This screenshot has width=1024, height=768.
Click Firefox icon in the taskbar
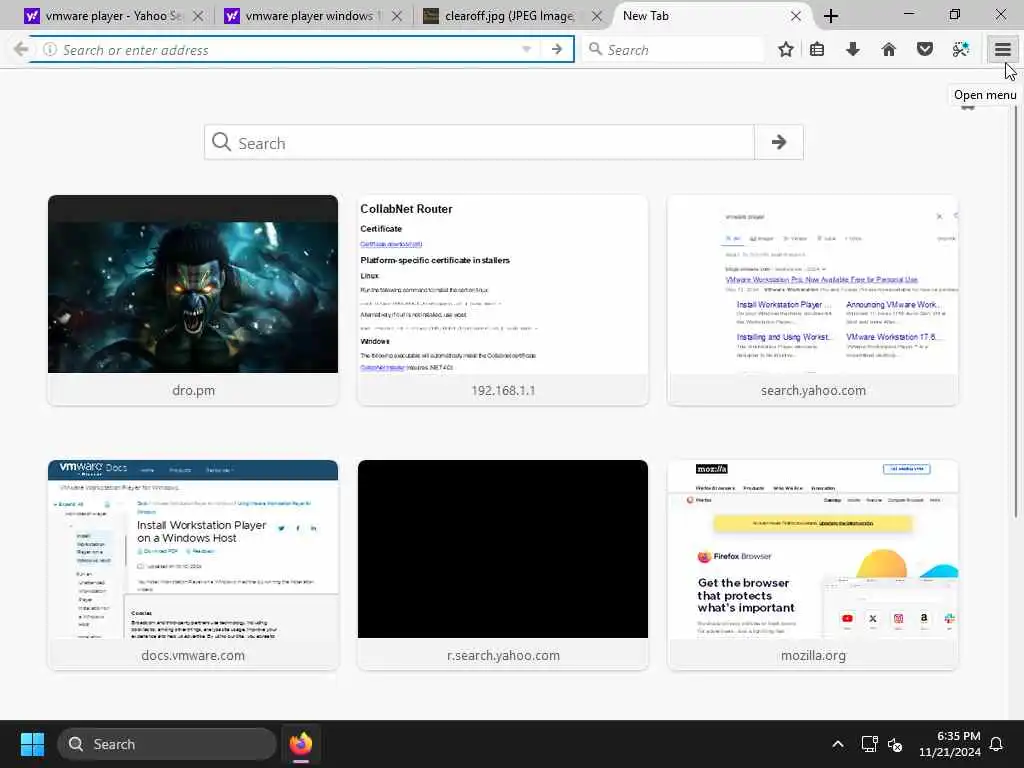tap(301, 744)
